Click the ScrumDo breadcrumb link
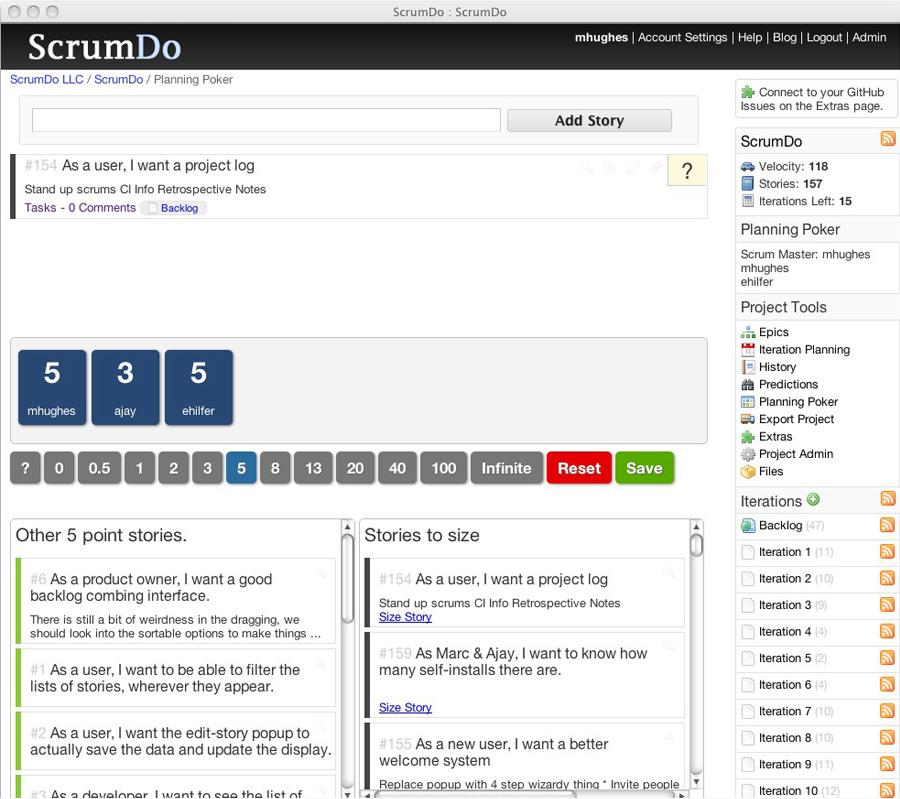 coord(118,80)
